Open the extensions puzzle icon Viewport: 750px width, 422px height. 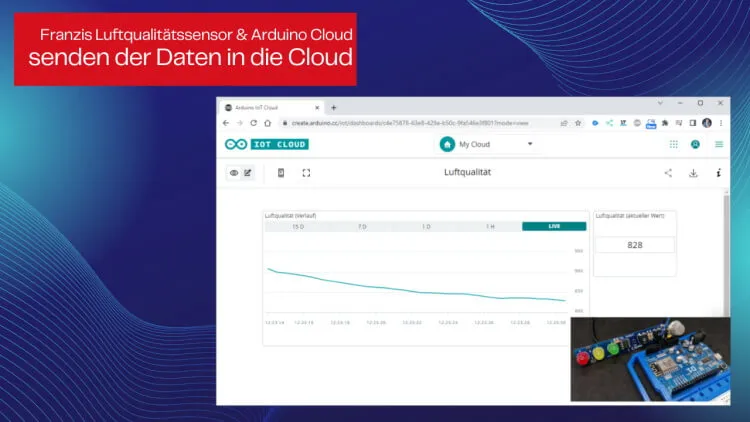click(x=665, y=123)
